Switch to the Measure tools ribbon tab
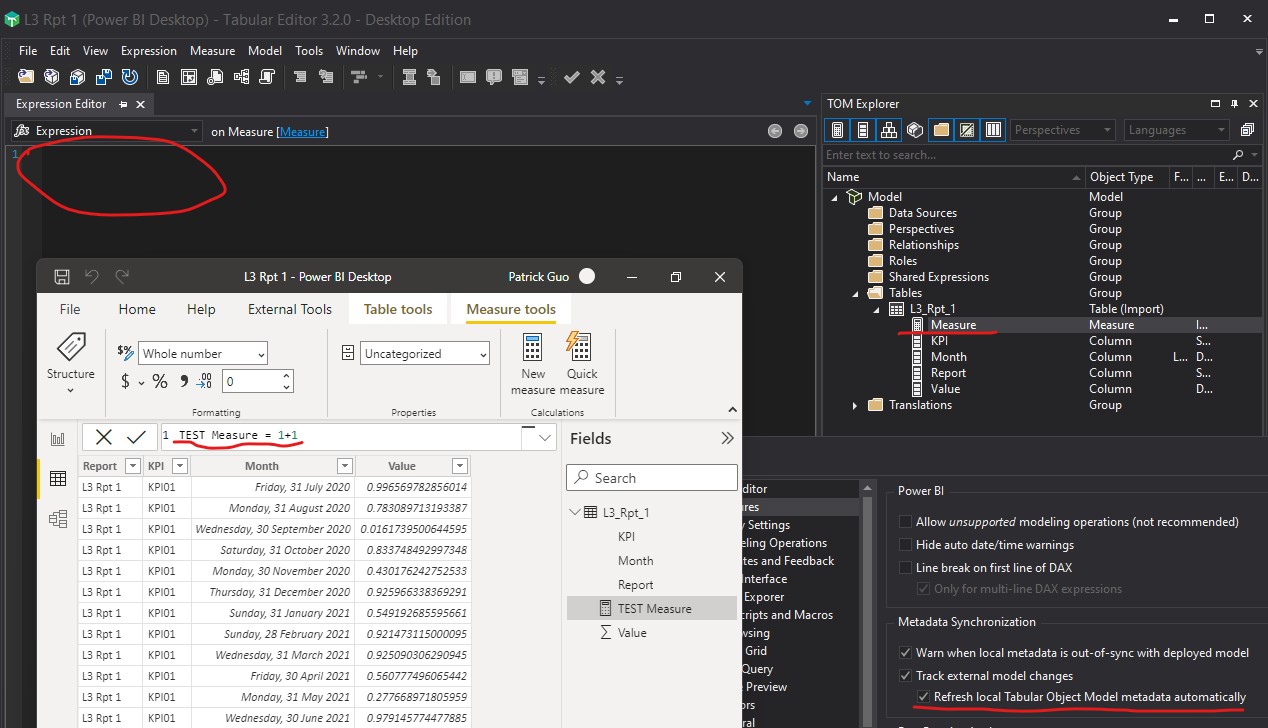 pos(511,309)
